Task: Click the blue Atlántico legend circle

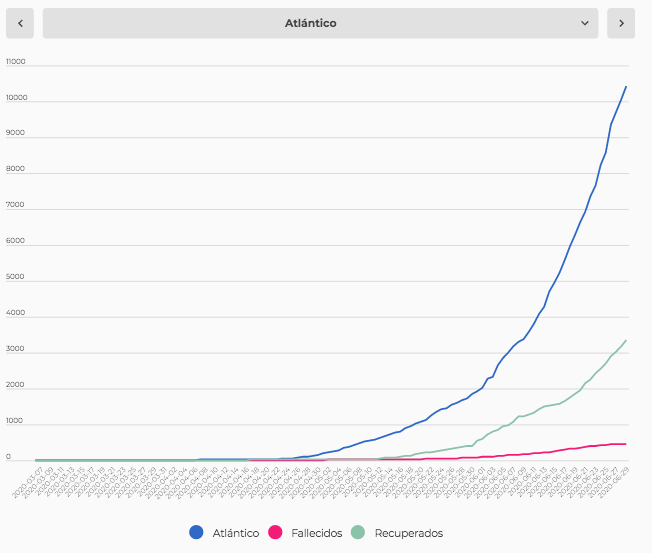Action: click(196, 533)
